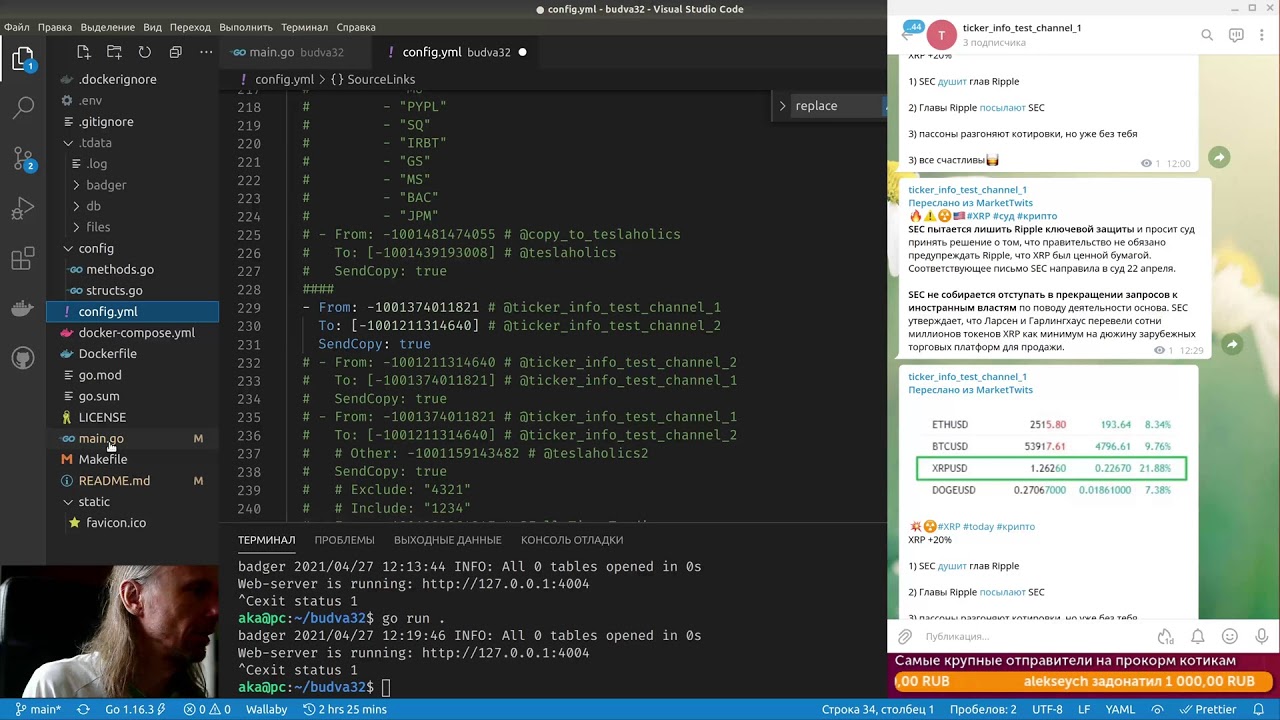Open the Правка menu
The image size is (1280, 720).
(x=55, y=27)
